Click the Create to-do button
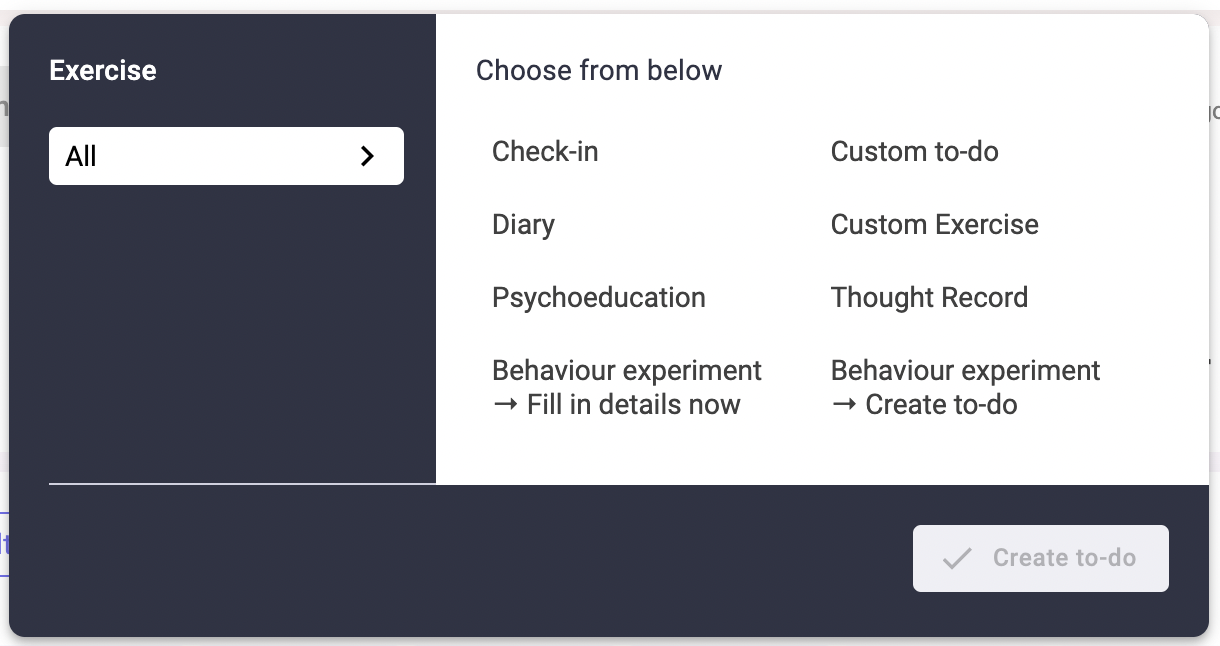 coord(1041,558)
